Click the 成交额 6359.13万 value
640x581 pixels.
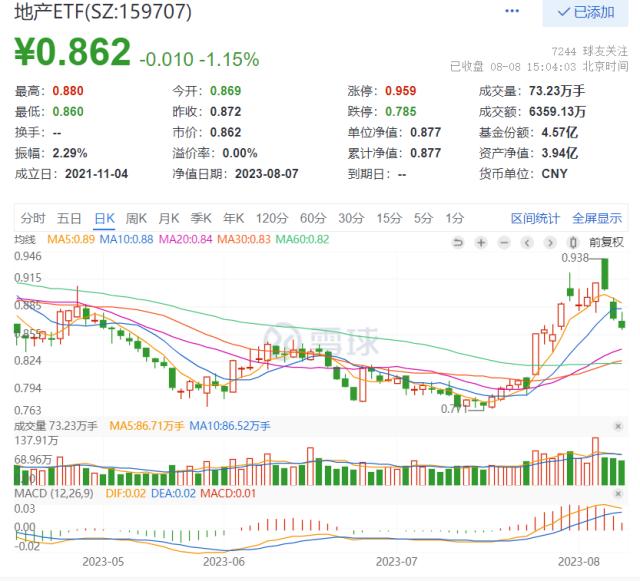coord(557,111)
